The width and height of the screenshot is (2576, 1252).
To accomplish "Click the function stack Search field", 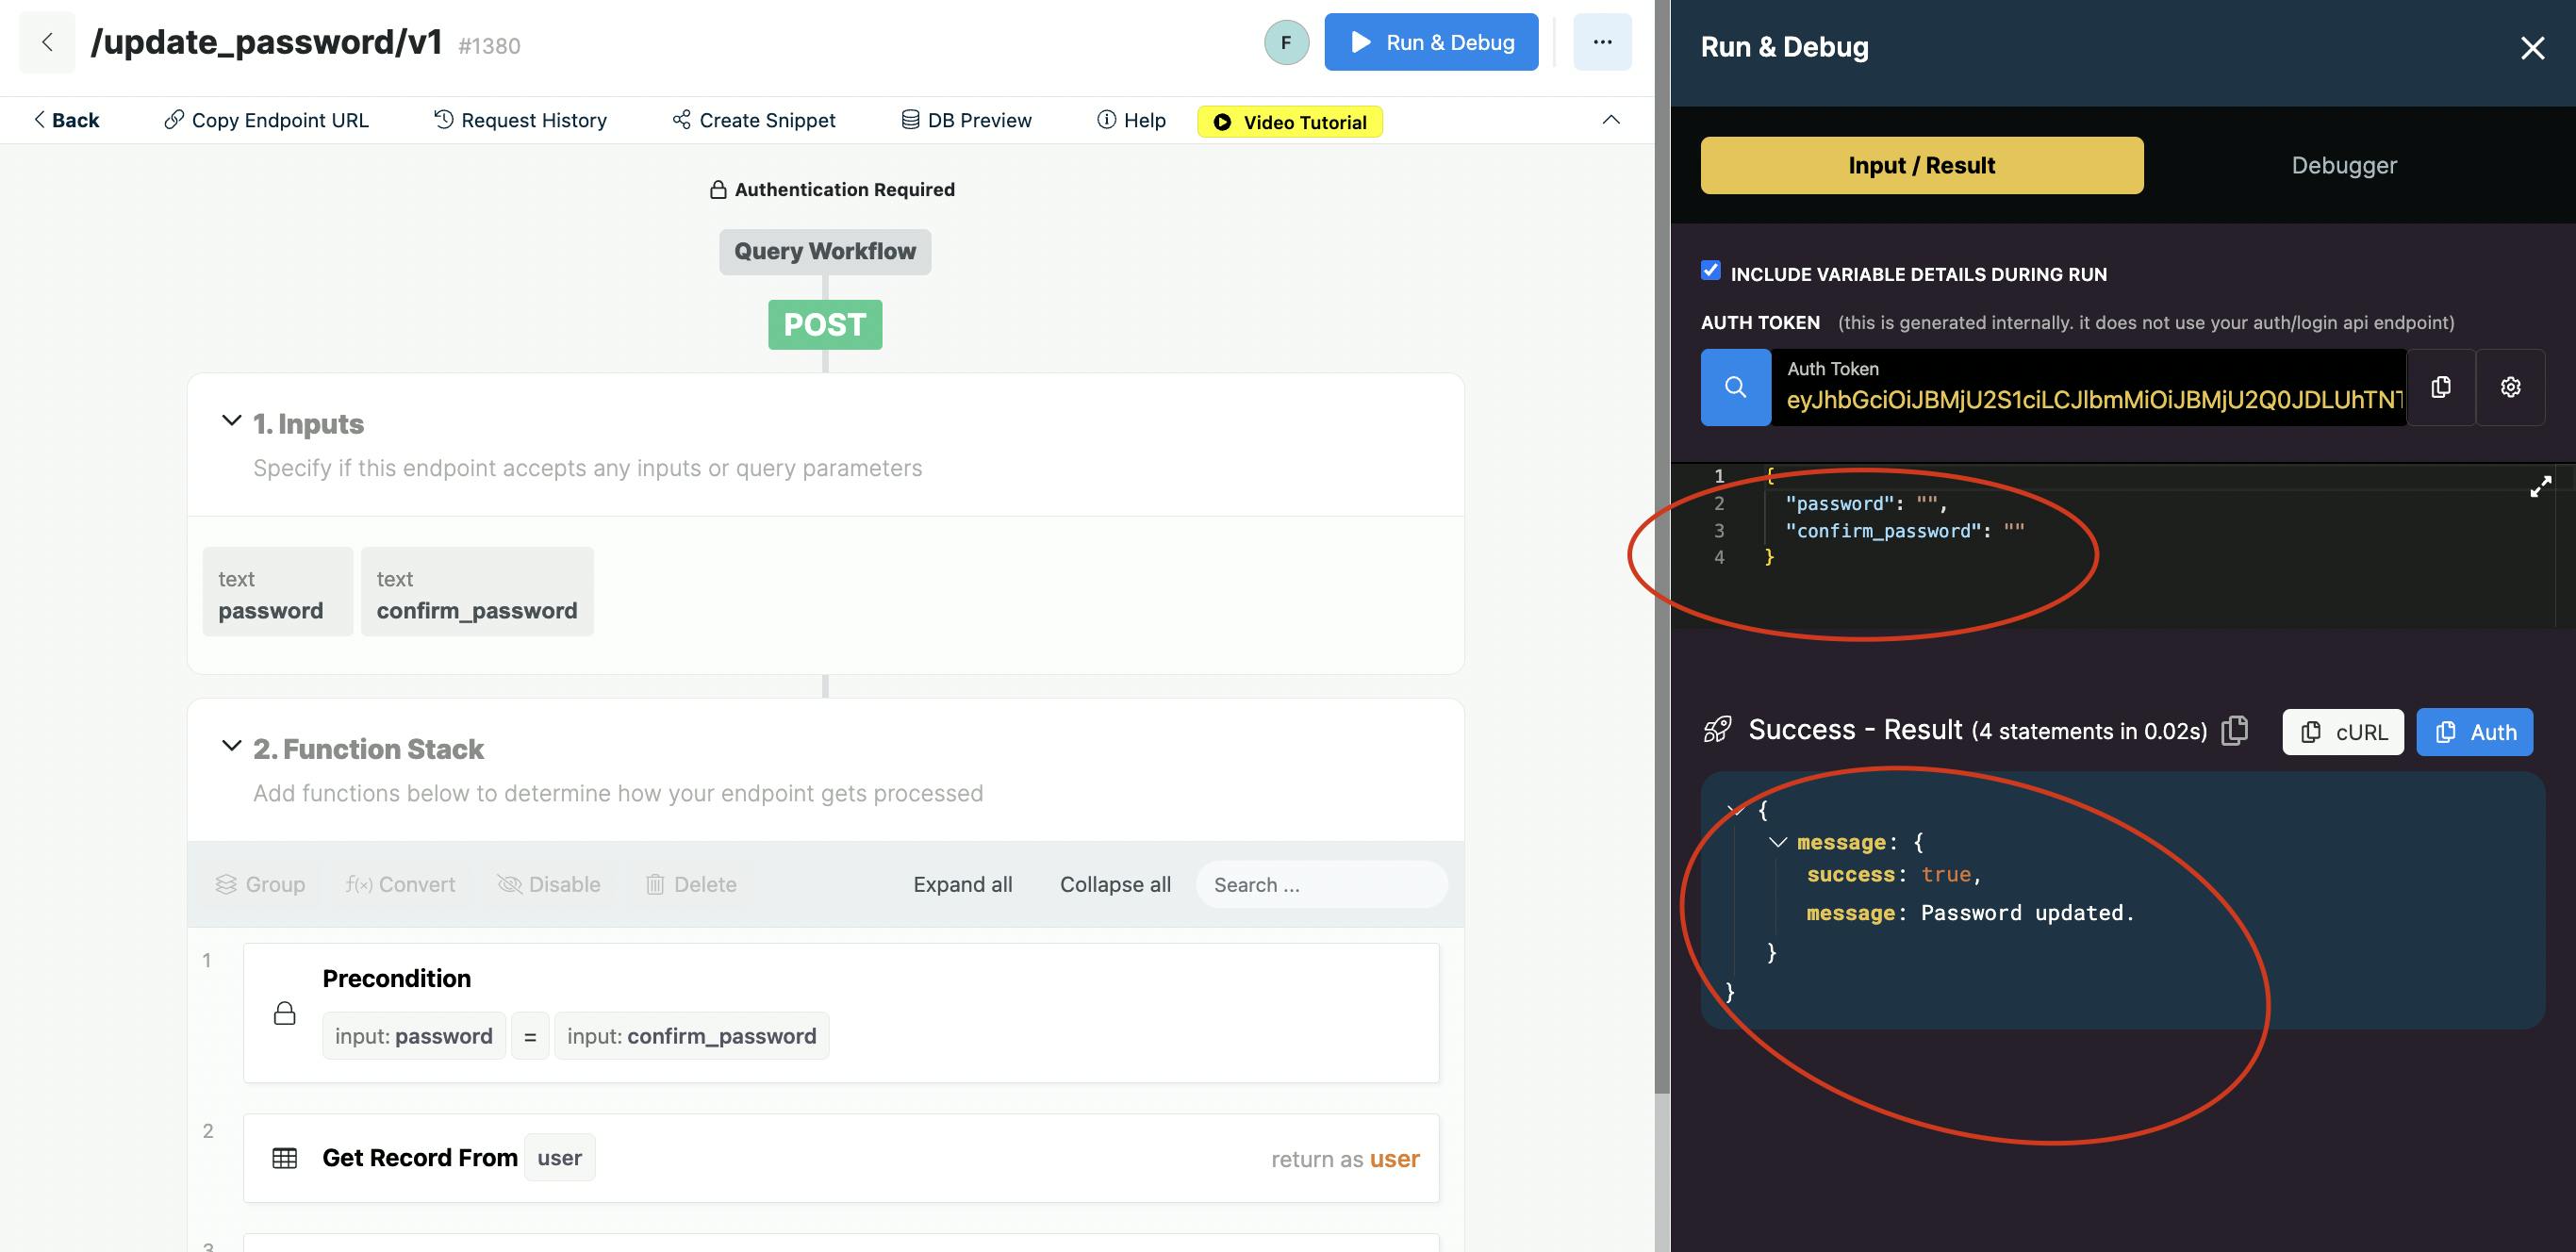I will (x=1320, y=885).
